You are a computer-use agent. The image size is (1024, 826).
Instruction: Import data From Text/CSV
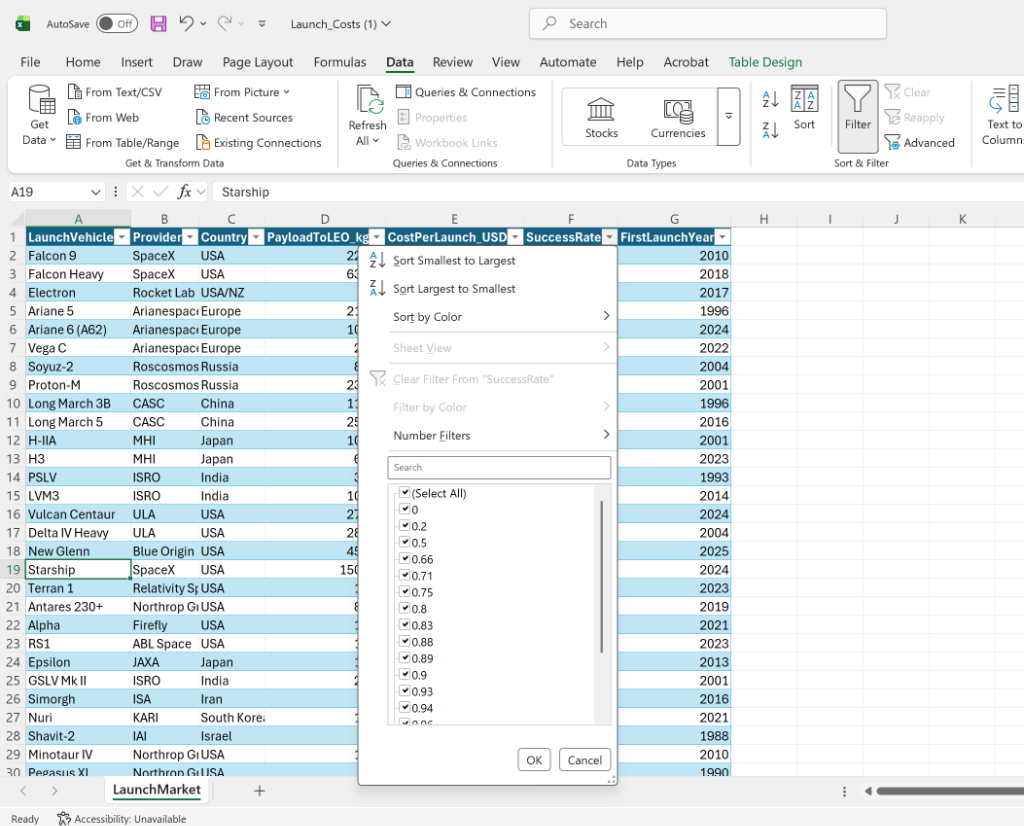pyautogui.click(x=114, y=92)
